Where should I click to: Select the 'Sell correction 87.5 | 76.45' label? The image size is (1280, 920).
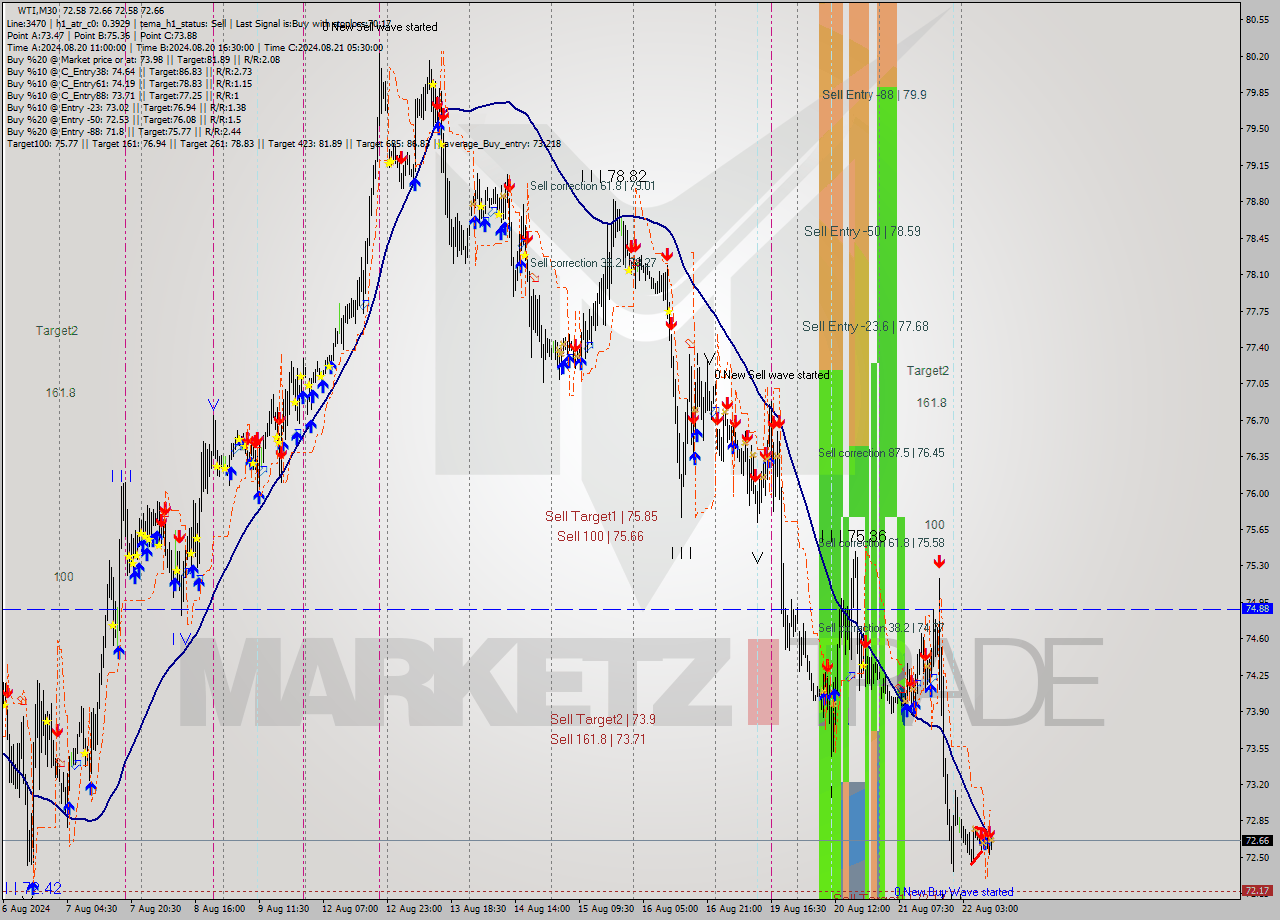(881, 453)
